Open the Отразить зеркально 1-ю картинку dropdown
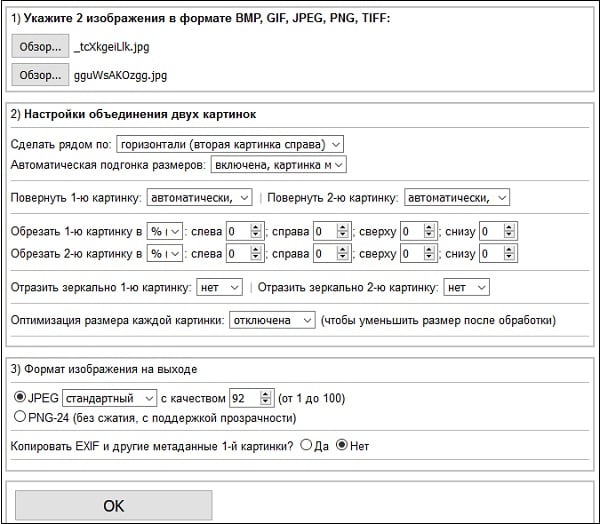The width and height of the screenshot is (600, 524). coord(220,287)
